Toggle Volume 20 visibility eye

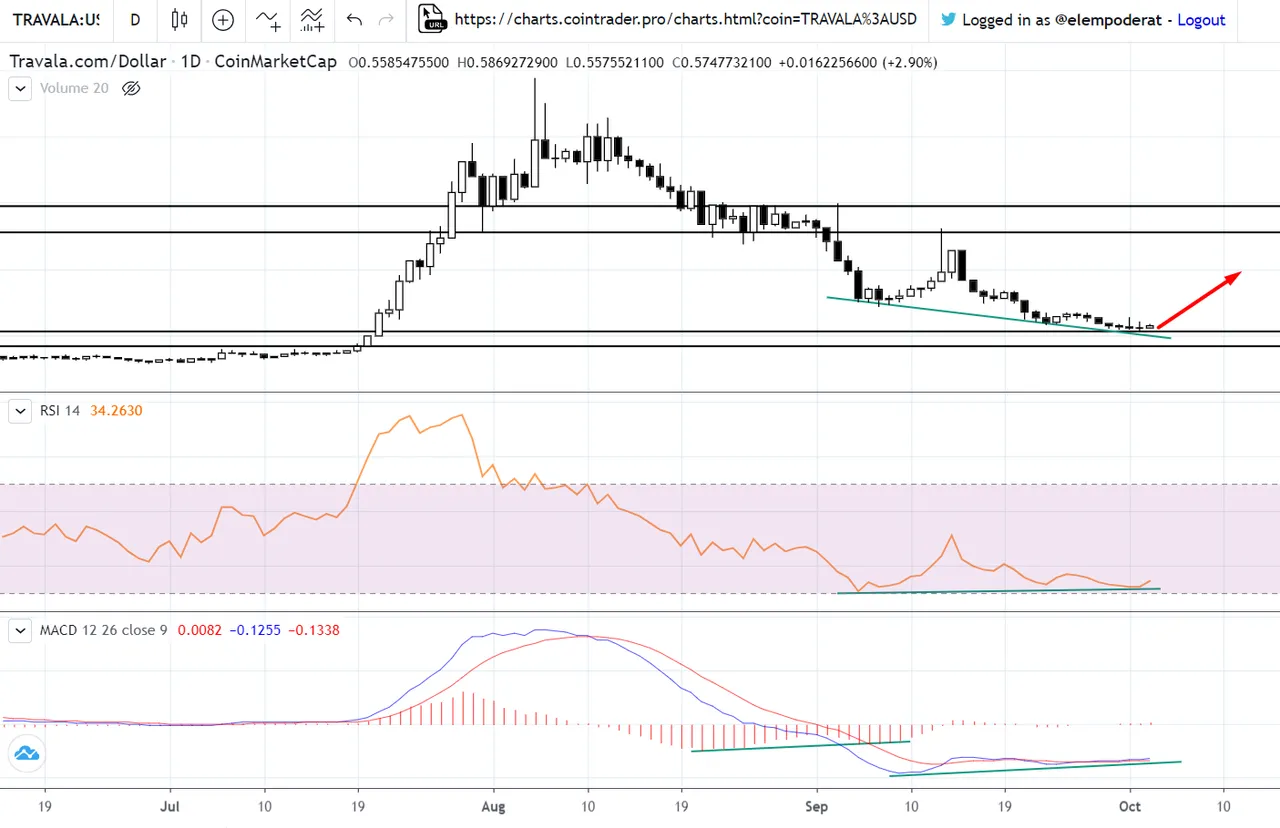[131, 88]
